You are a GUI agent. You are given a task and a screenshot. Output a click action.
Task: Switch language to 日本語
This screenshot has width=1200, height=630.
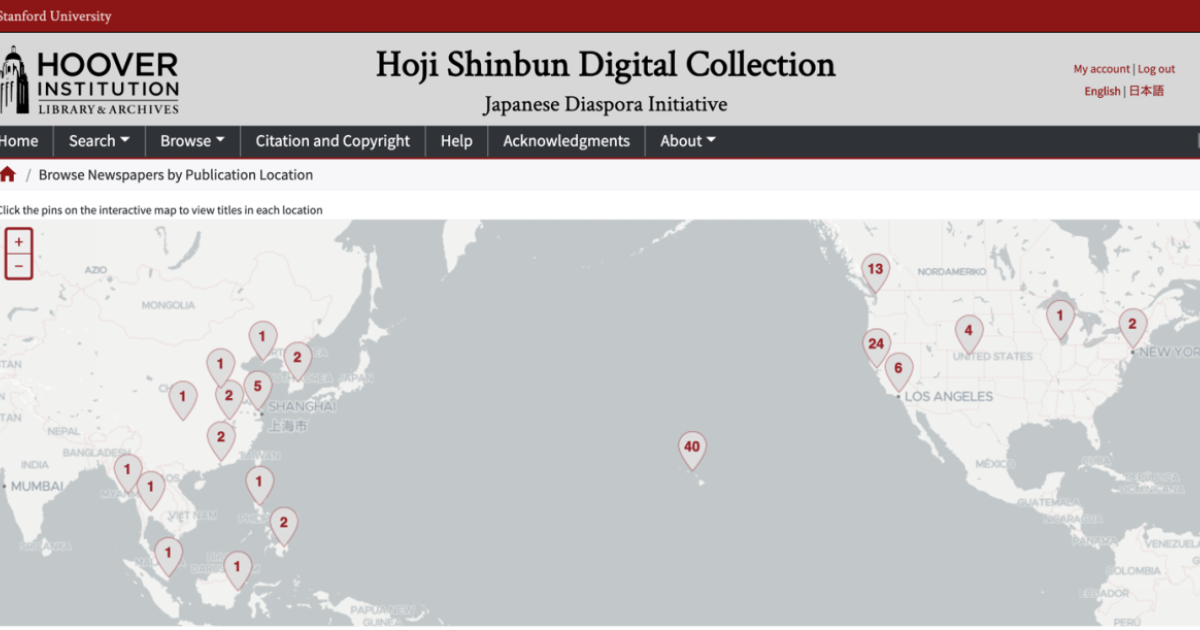(x=1146, y=91)
